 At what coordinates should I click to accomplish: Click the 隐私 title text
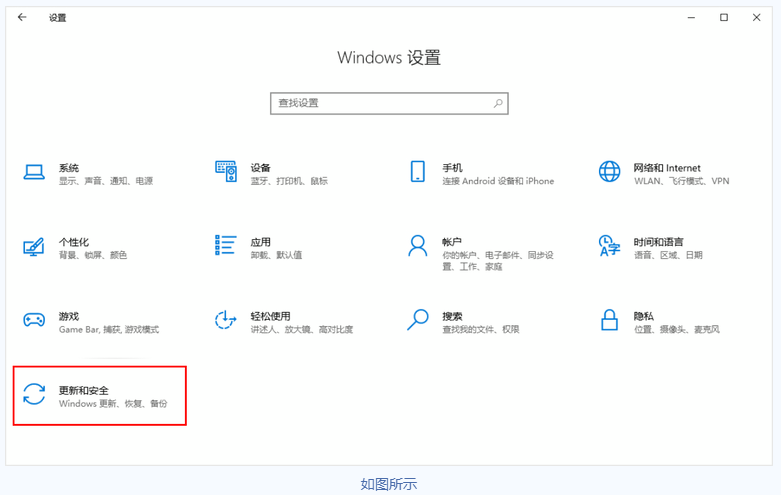pos(644,316)
